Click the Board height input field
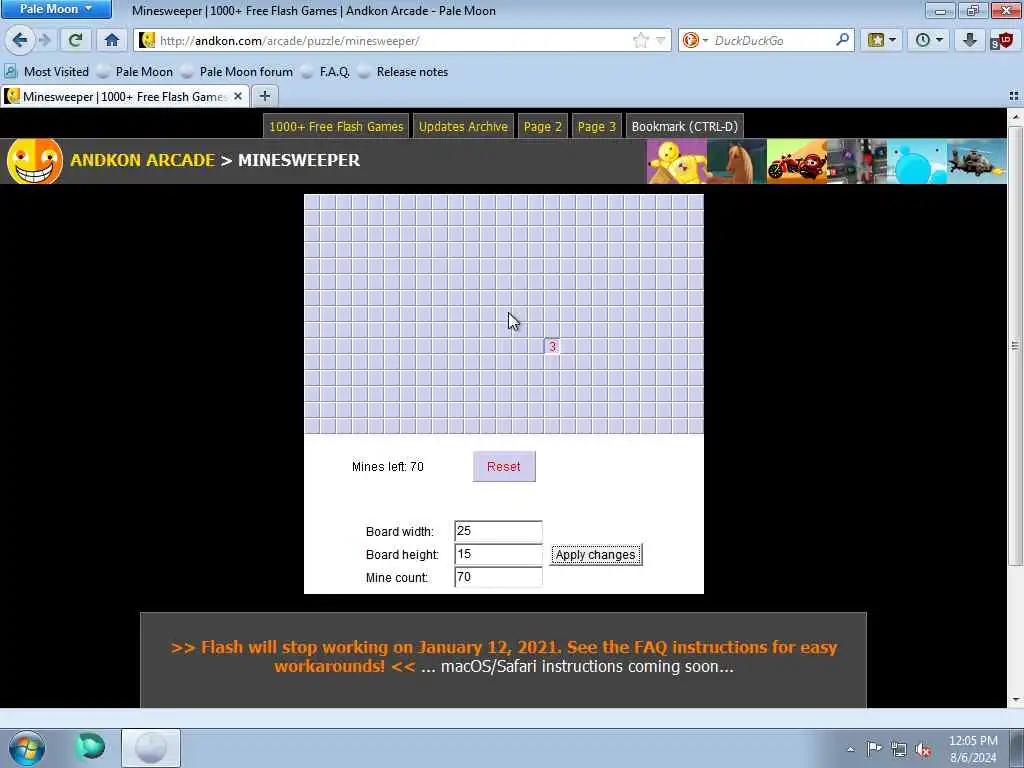1024x768 pixels. click(498, 554)
